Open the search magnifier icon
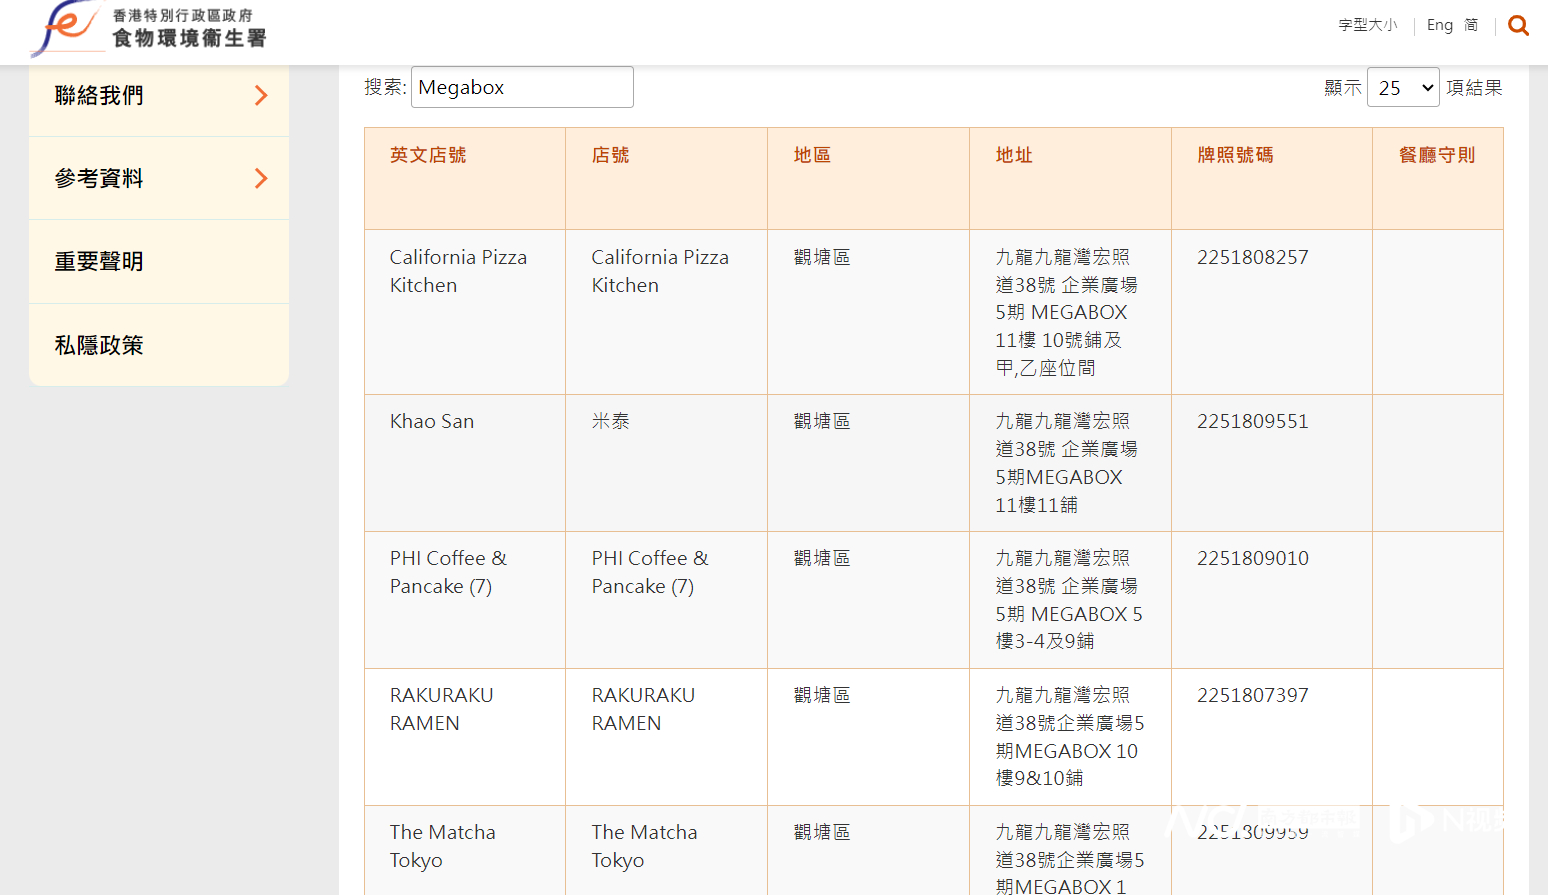Screen dimensions: 1548x895 coord(1518,26)
